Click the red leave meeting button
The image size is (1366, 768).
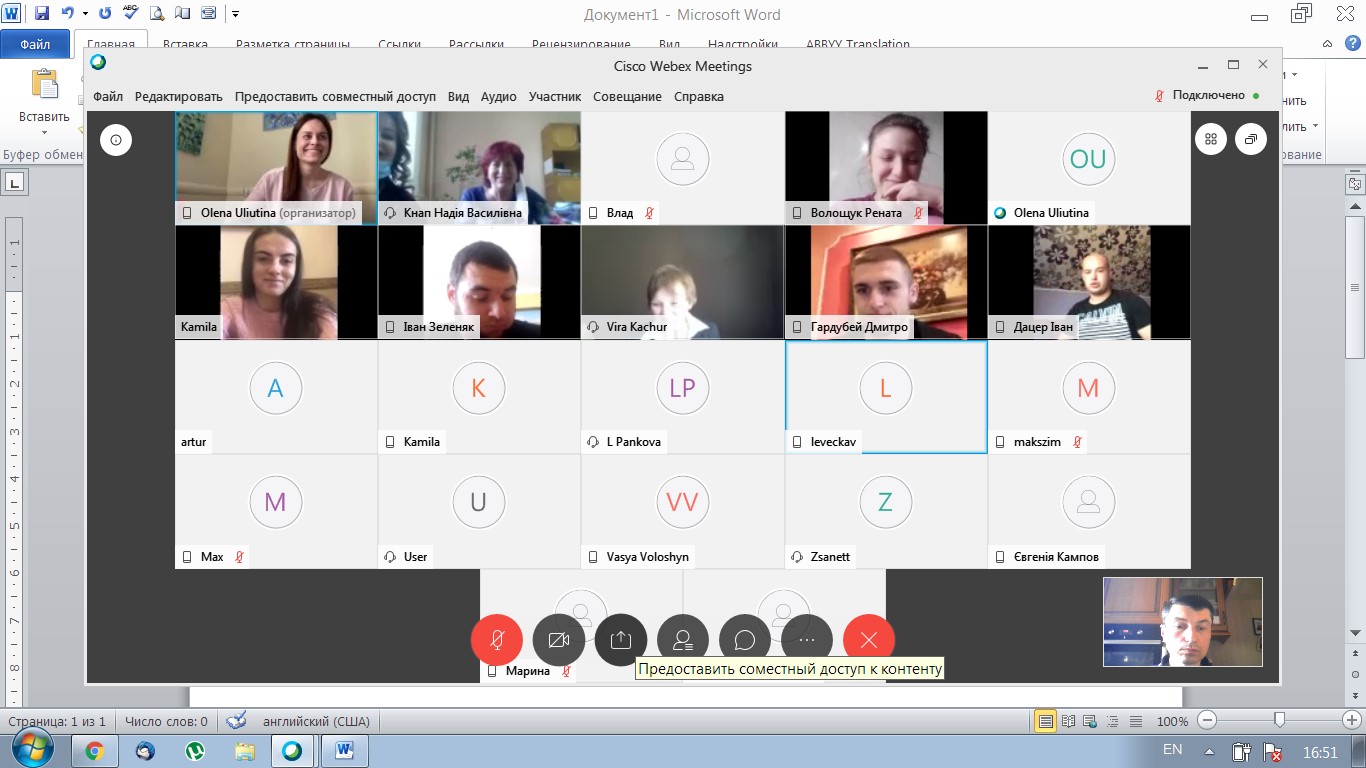point(869,640)
